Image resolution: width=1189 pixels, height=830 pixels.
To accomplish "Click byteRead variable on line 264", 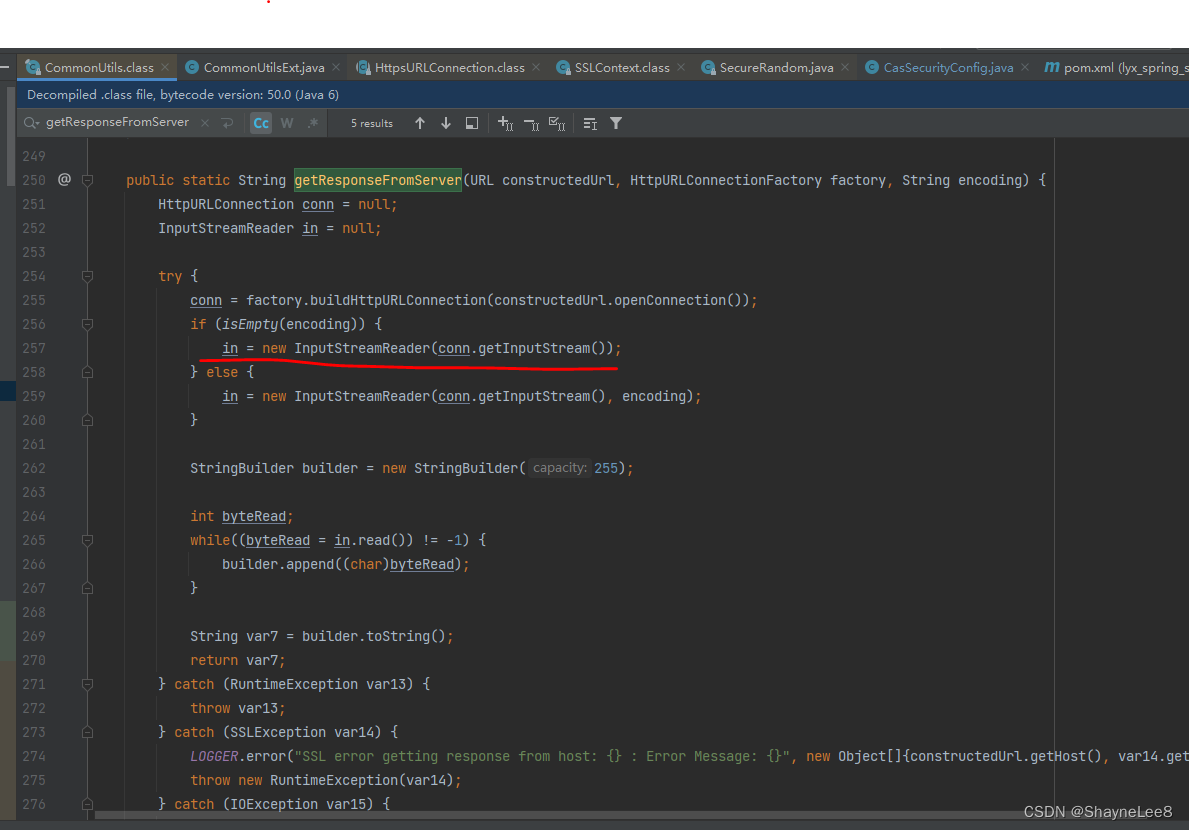I will pyautogui.click(x=253, y=516).
